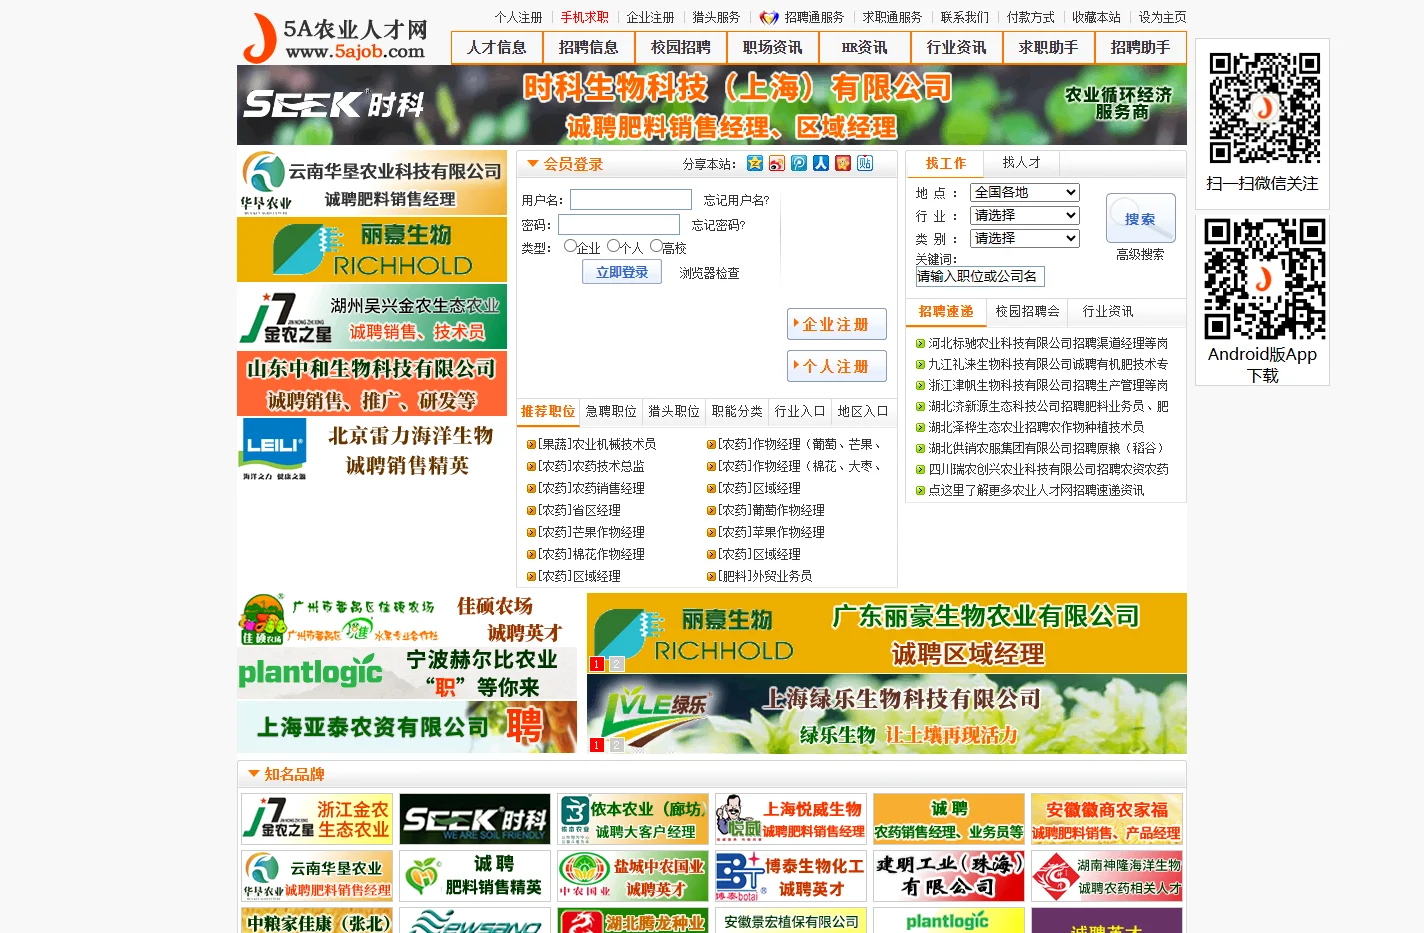Click 立即登录 login button
This screenshot has width=1424, height=933.
point(622,272)
